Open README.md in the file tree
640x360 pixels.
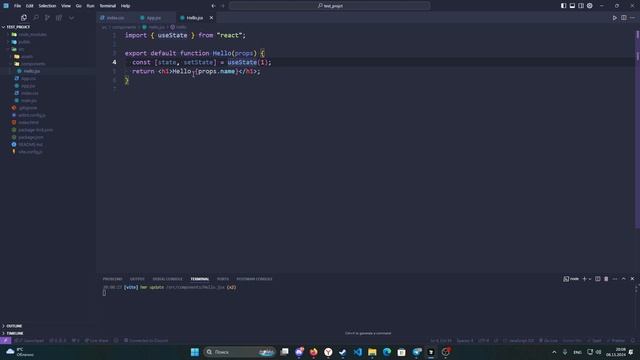[x=48, y=144]
